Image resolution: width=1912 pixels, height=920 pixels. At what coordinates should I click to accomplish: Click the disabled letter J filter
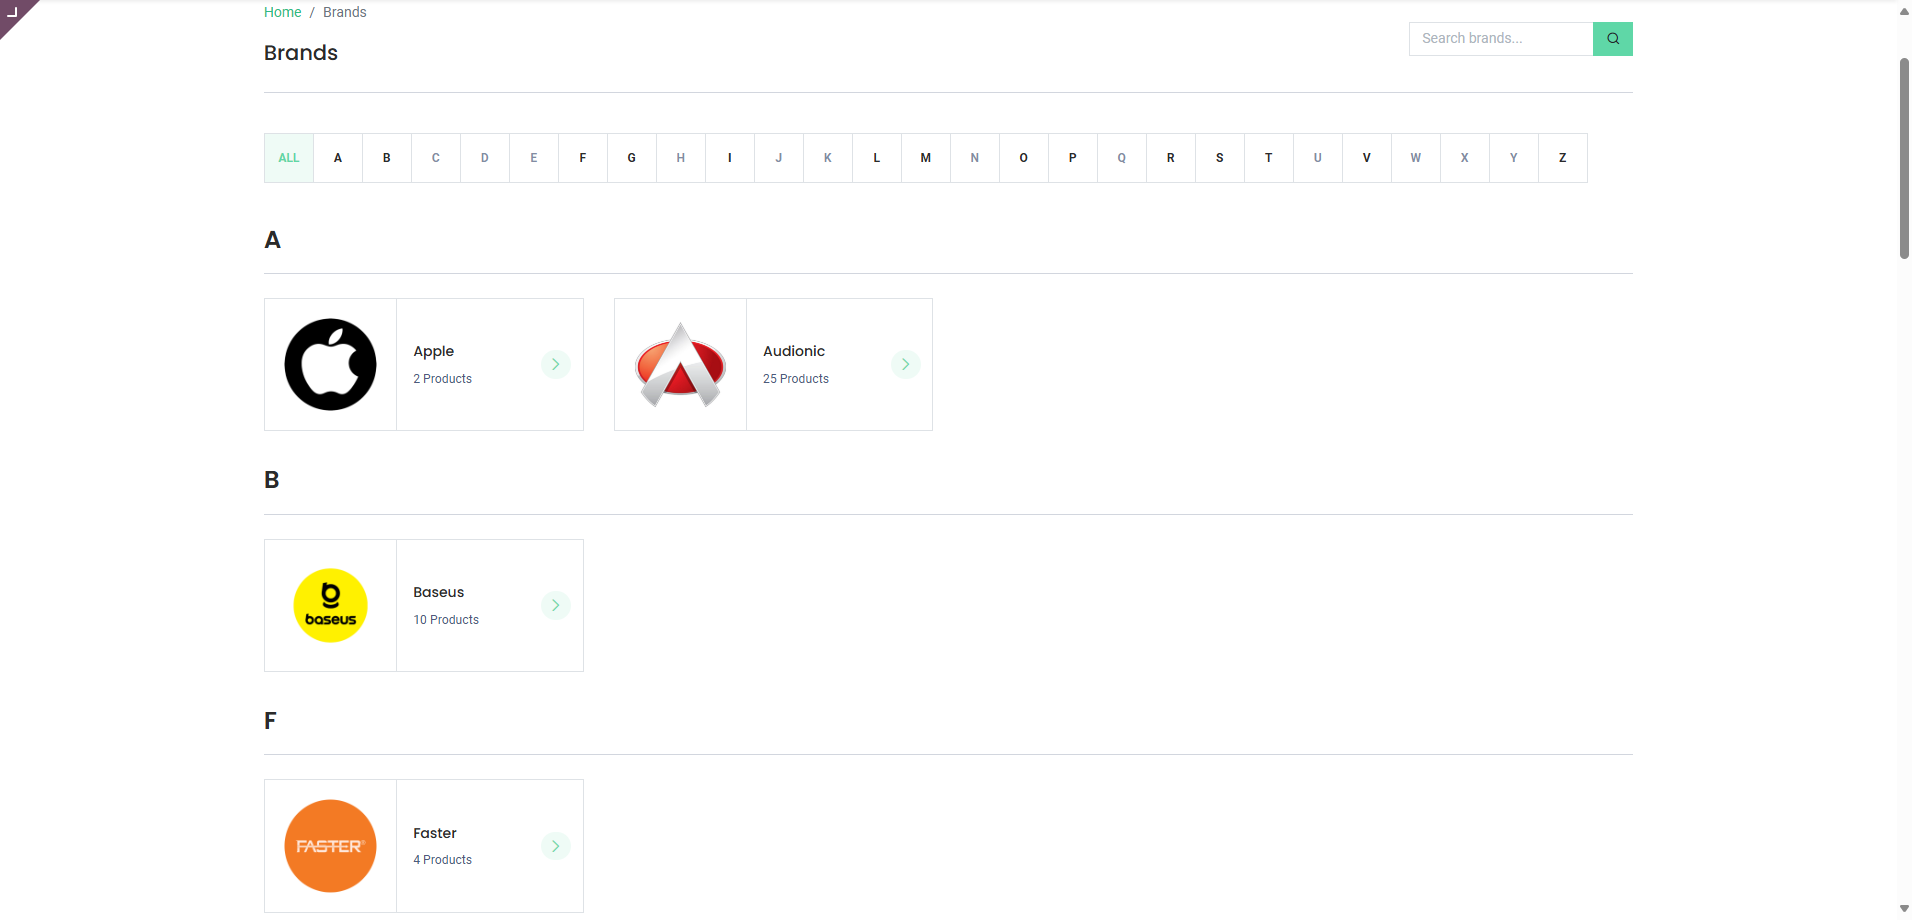[x=779, y=158]
